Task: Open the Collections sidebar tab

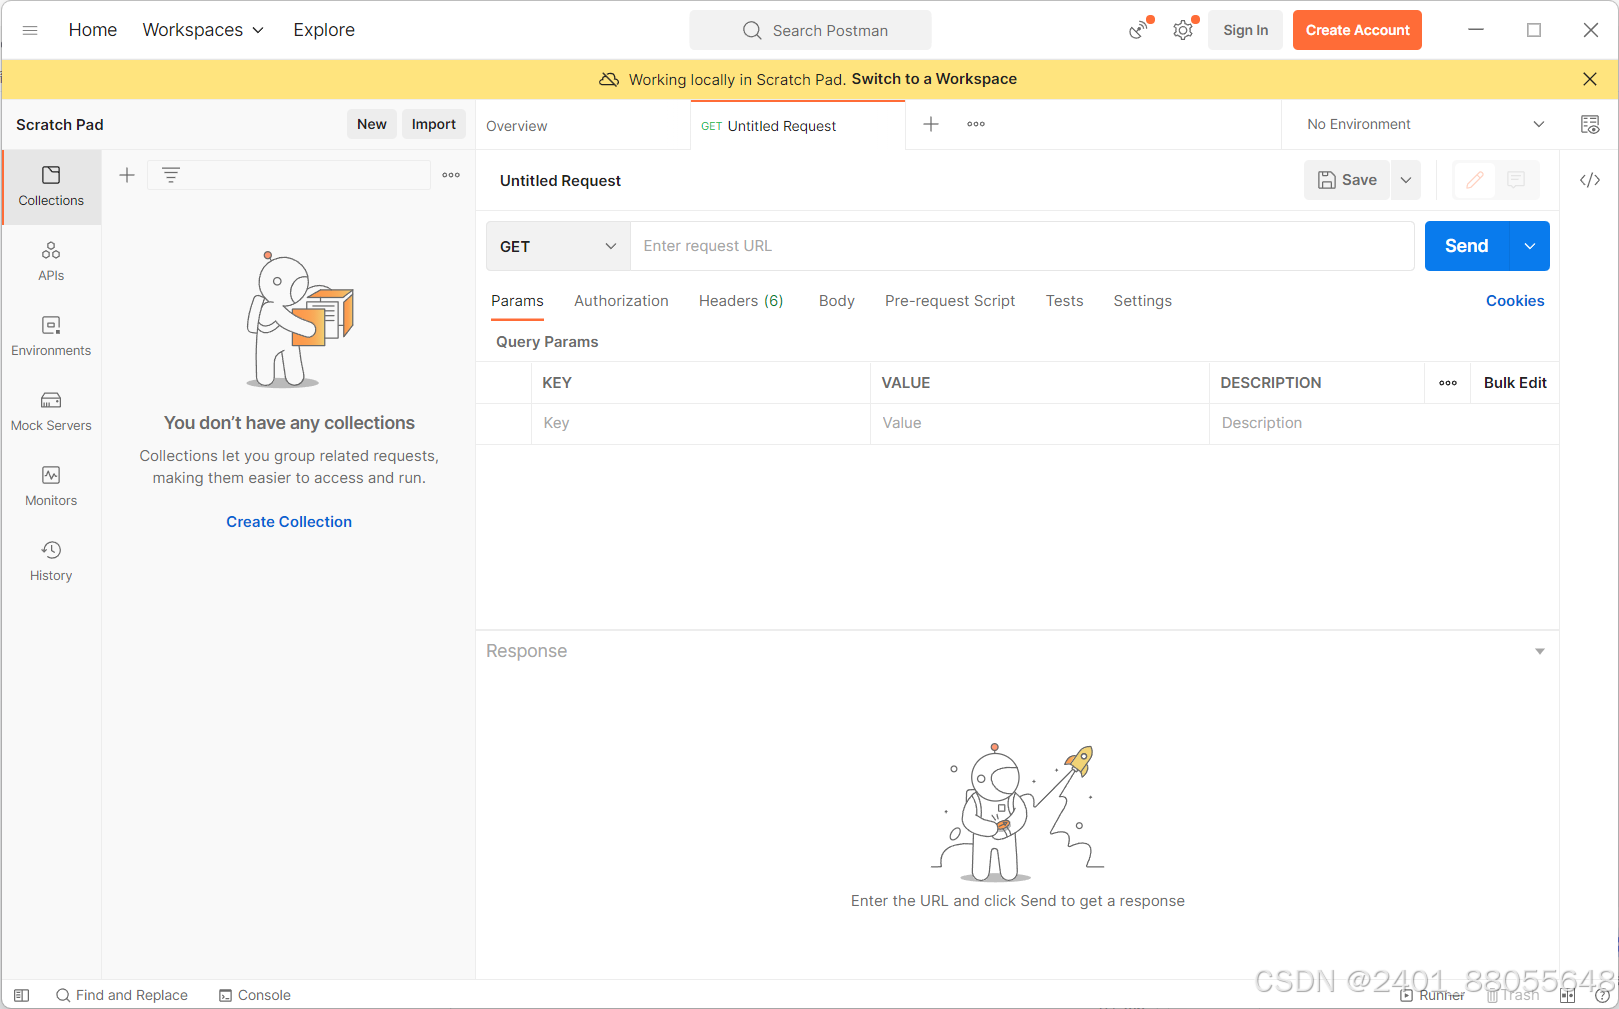Action: [x=51, y=187]
